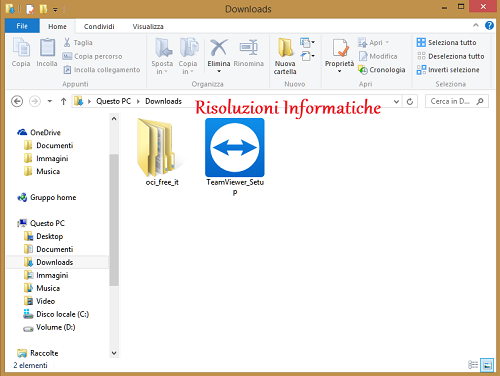Click the Cerca in Downloads search box
Screen dimensions: 500x376
(x=457, y=101)
